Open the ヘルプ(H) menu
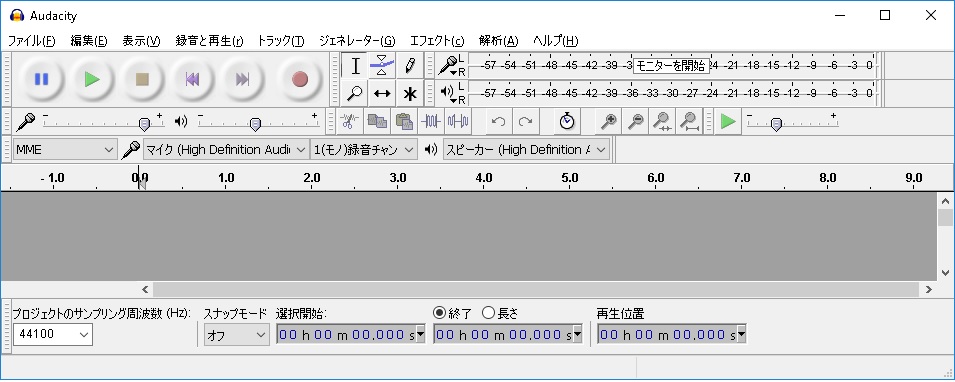The width and height of the screenshot is (955, 382). coord(555,41)
